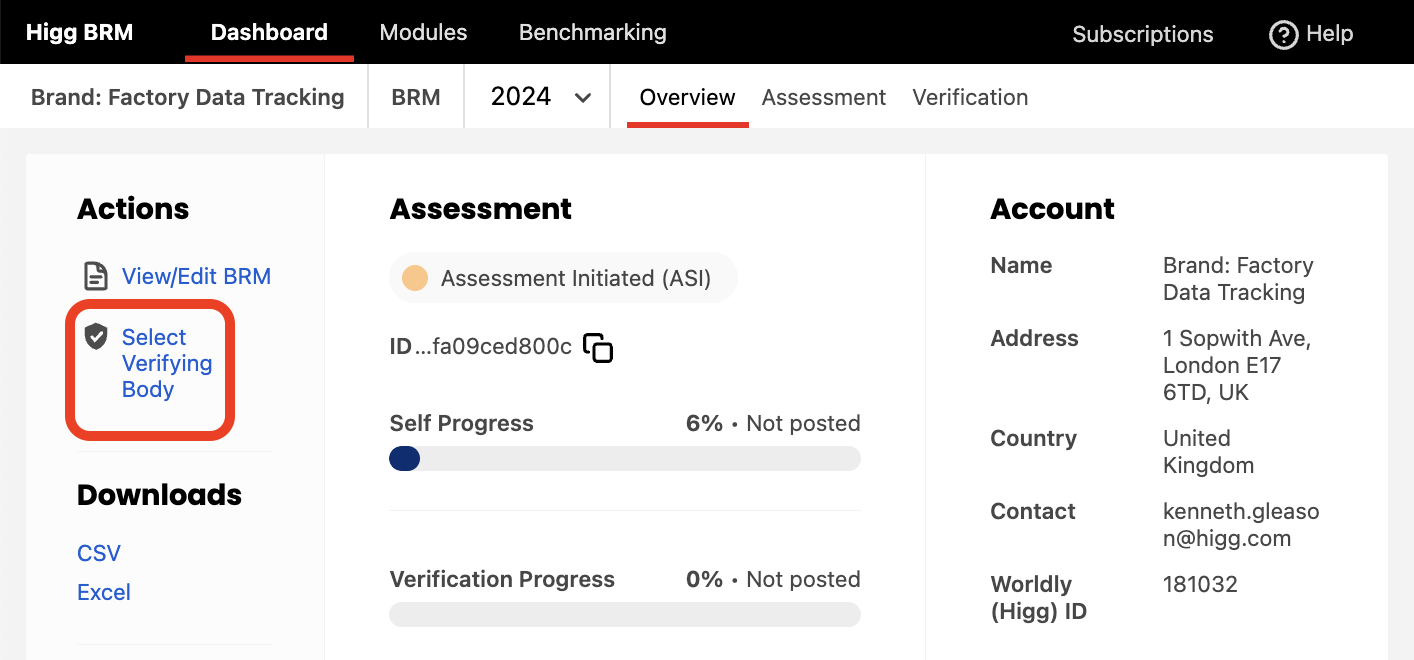Download the Excel file
The width and height of the screenshot is (1414, 660).
click(x=104, y=592)
